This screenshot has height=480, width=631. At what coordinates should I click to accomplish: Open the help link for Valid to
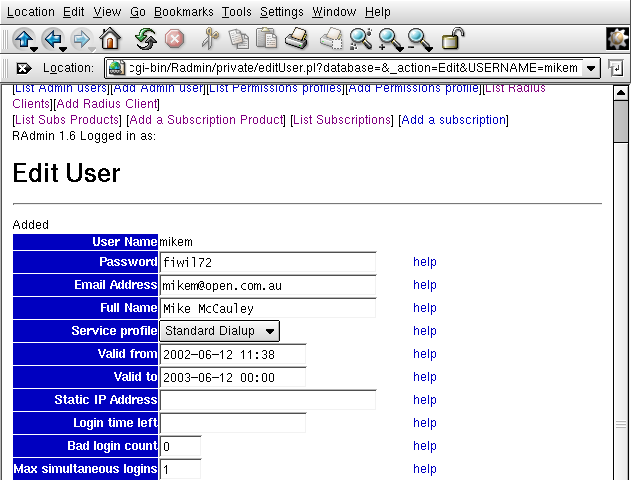click(425, 377)
